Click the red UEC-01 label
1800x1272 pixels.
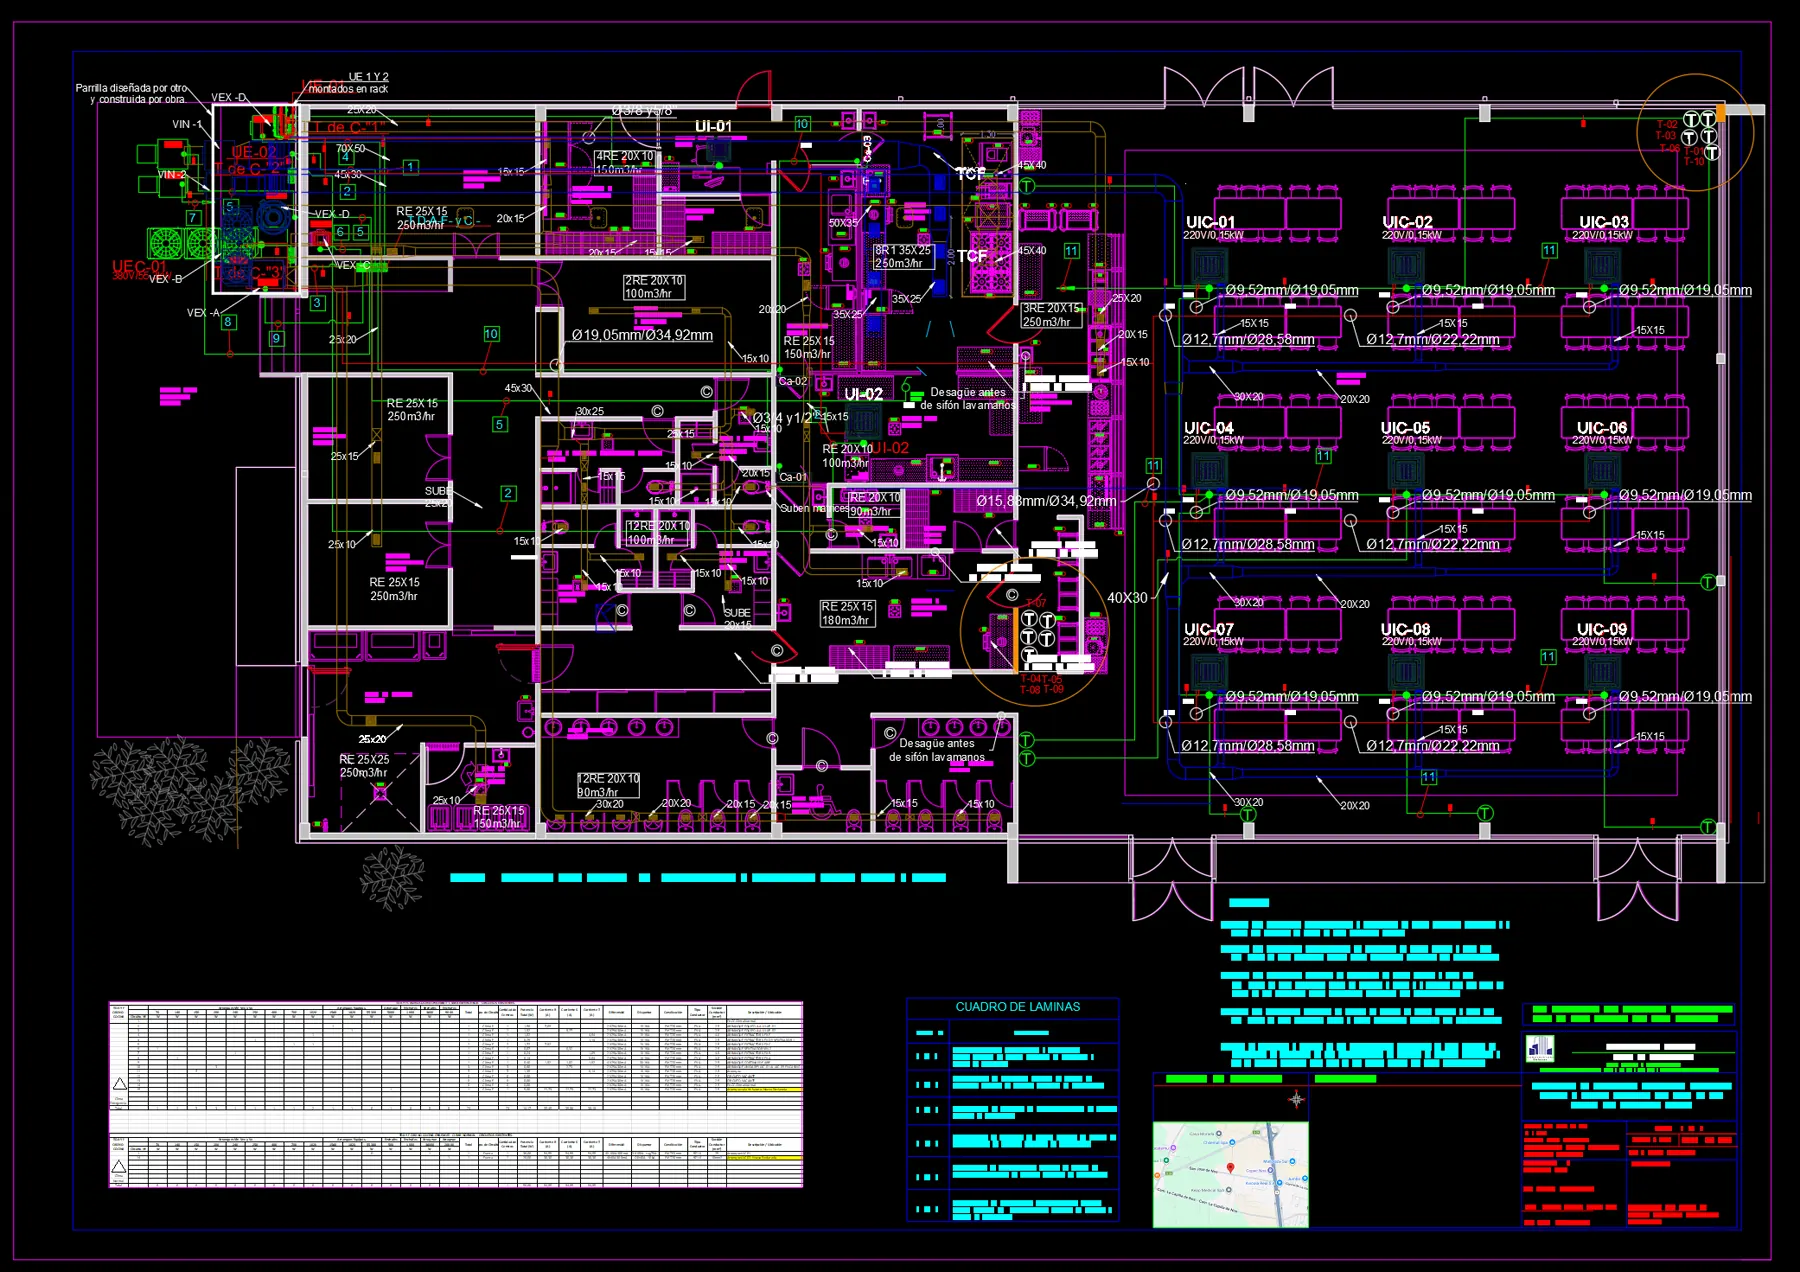139,267
